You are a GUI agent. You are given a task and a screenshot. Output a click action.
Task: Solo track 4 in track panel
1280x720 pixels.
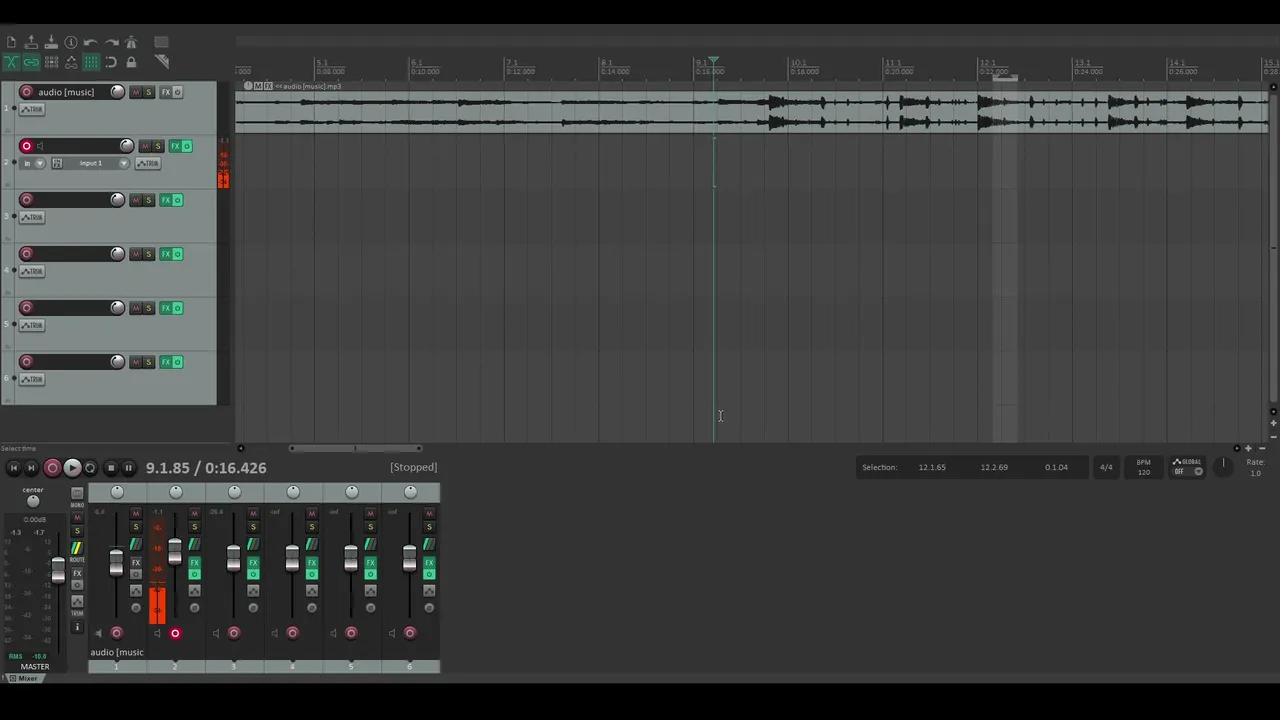pos(148,254)
